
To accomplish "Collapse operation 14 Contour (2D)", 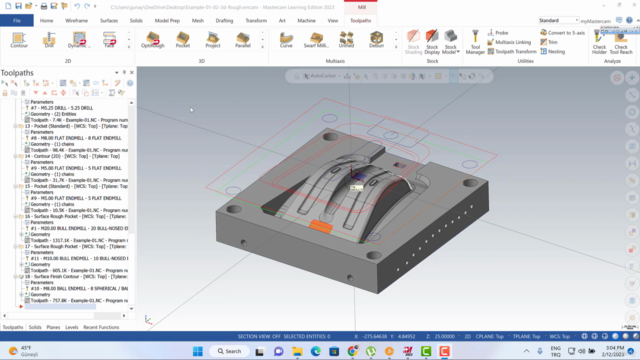I will click(x=16, y=156).
